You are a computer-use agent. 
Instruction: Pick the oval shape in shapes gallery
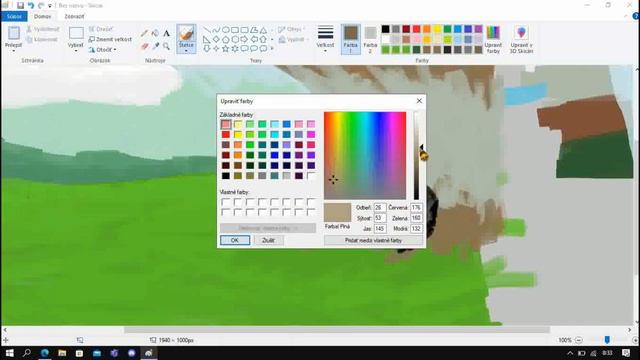point(225,30)
